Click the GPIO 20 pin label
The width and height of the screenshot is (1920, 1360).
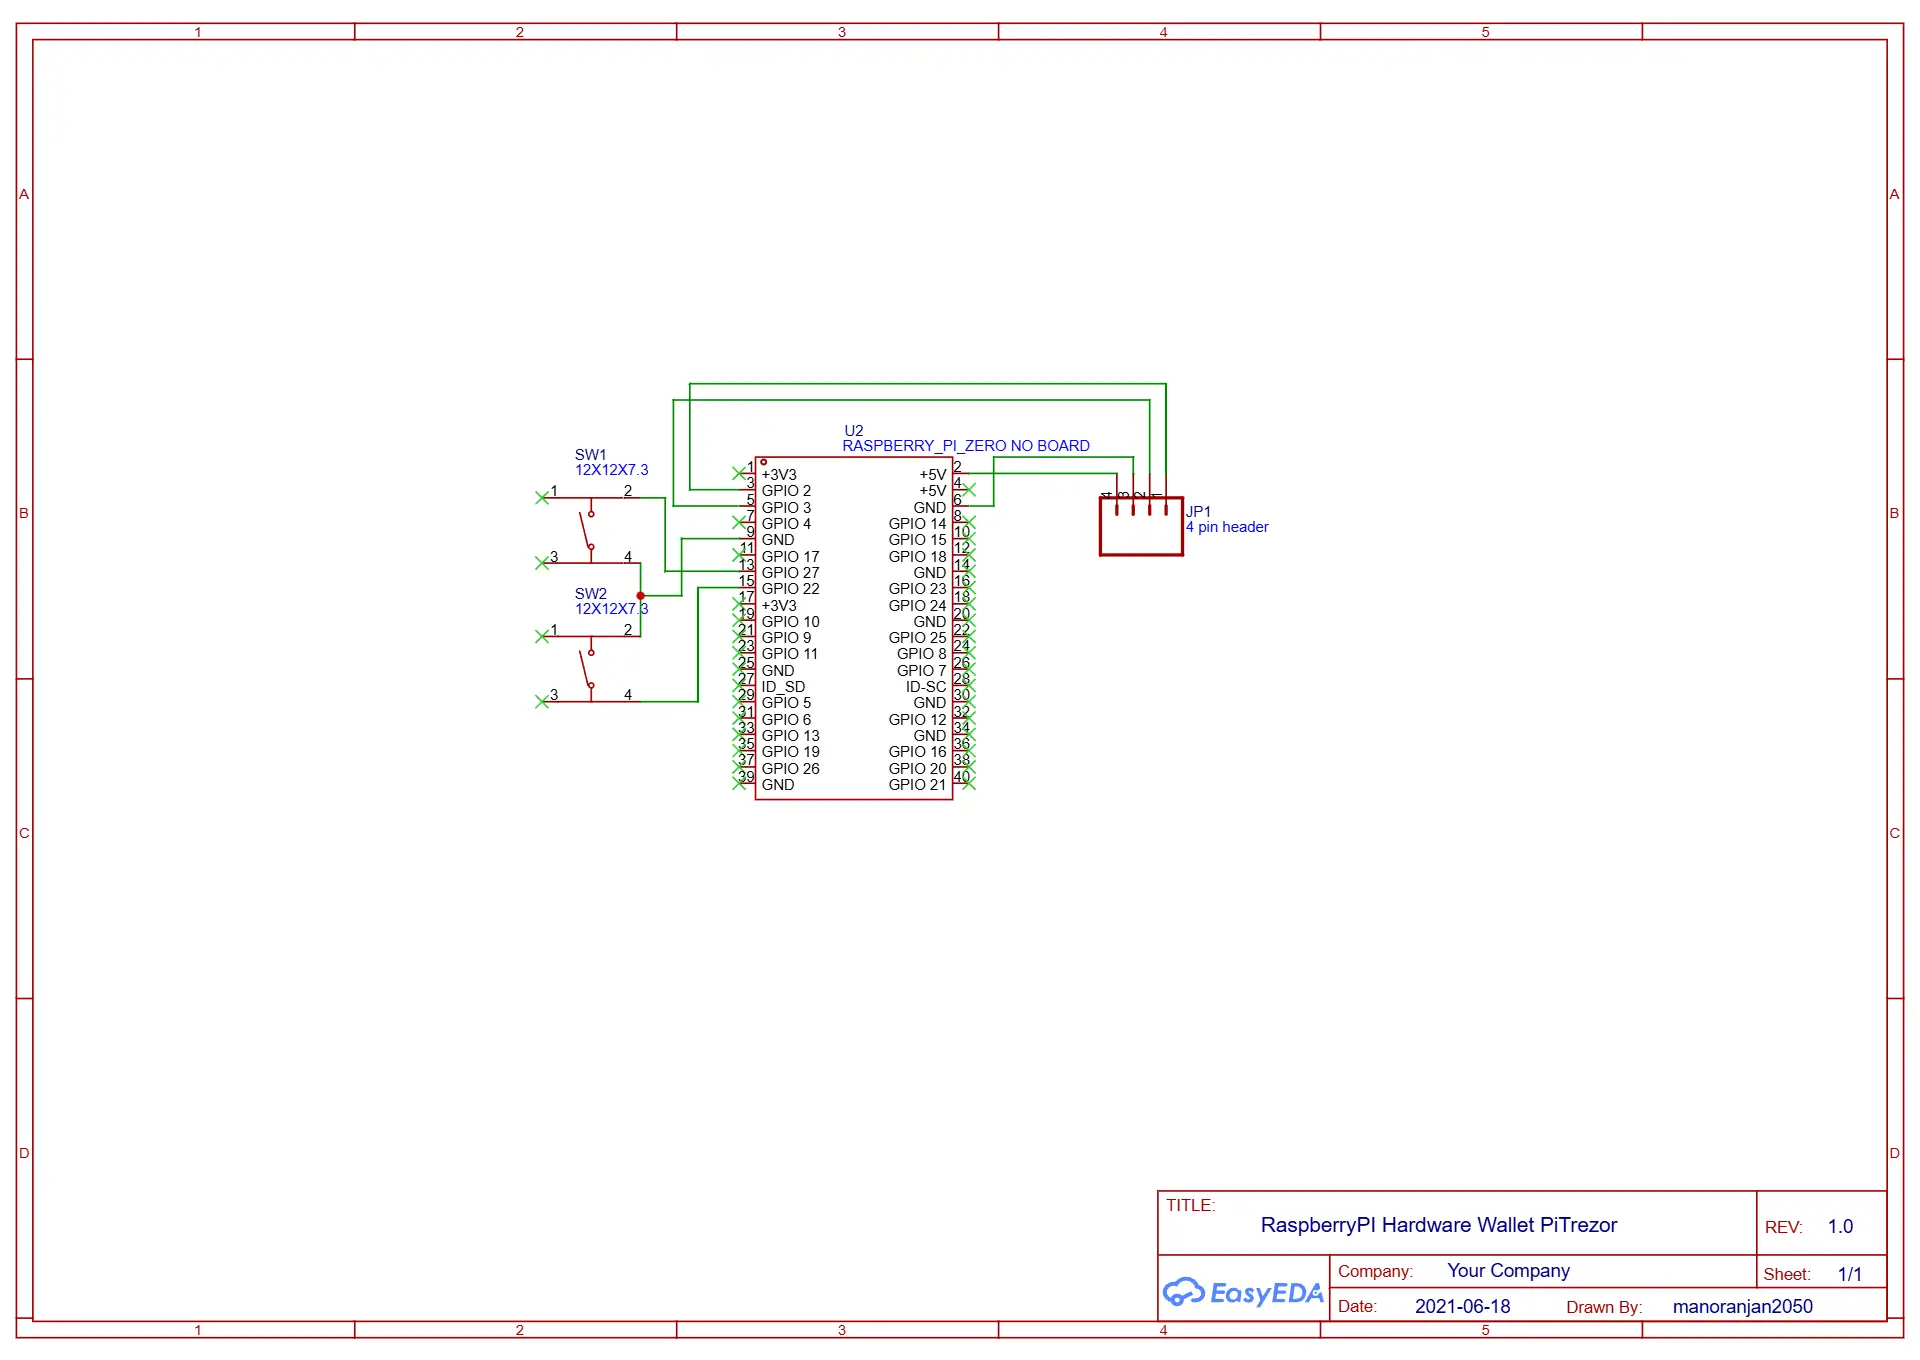pos(917,769)
